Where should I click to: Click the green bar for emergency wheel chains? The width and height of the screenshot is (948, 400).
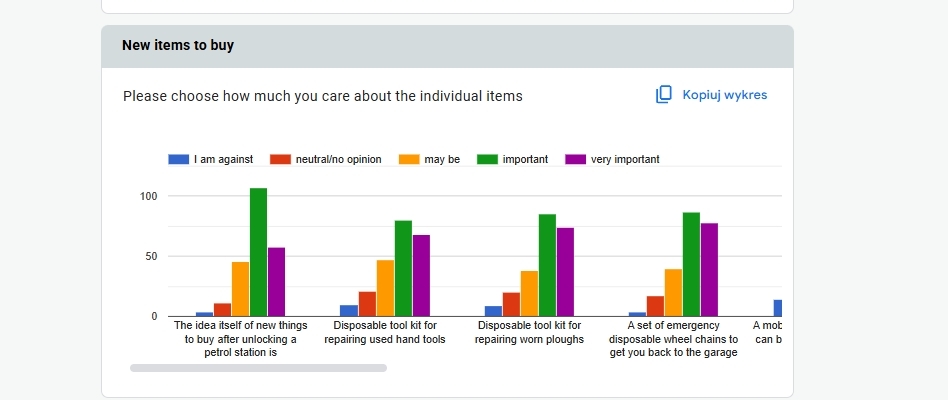pos(691,264)
